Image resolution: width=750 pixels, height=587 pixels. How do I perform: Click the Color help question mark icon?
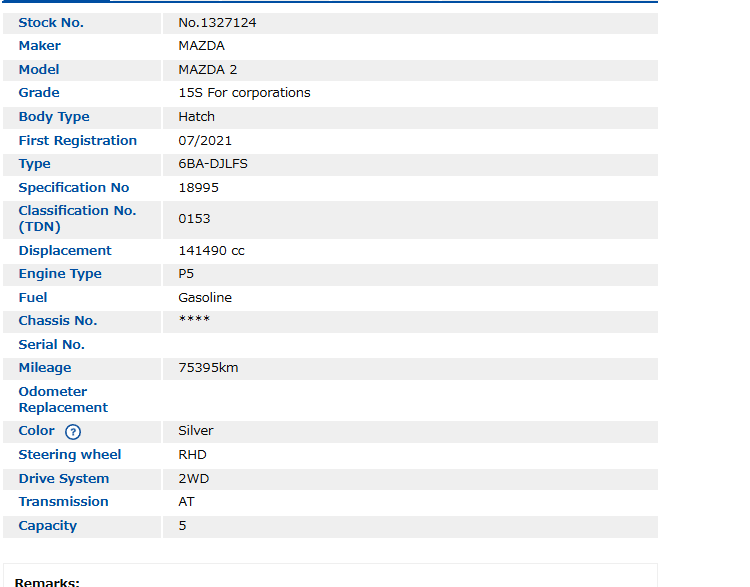point(73,432)
